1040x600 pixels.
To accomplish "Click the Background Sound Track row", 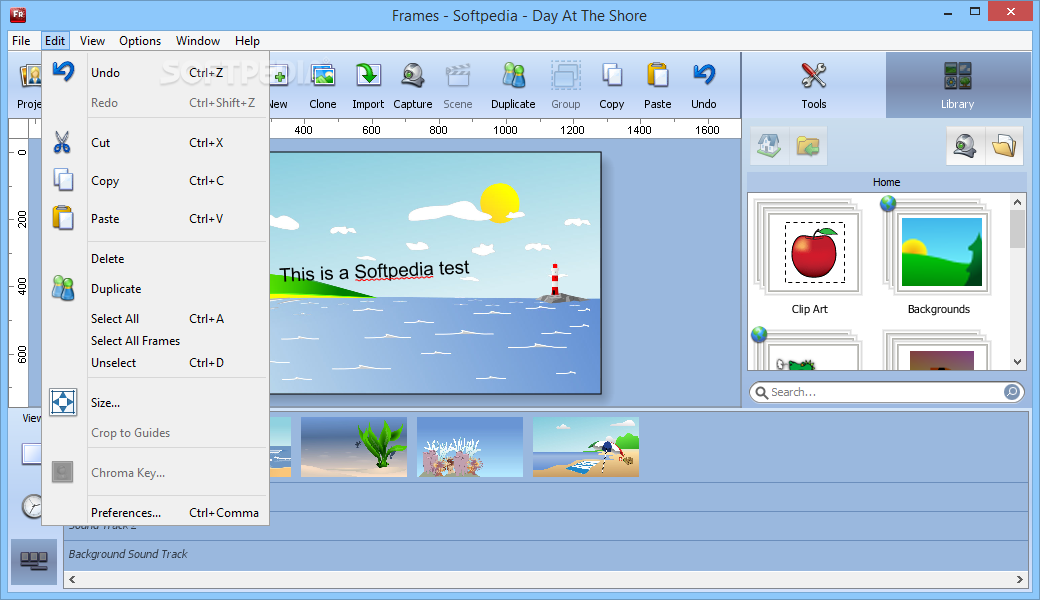I will point(545,554).
